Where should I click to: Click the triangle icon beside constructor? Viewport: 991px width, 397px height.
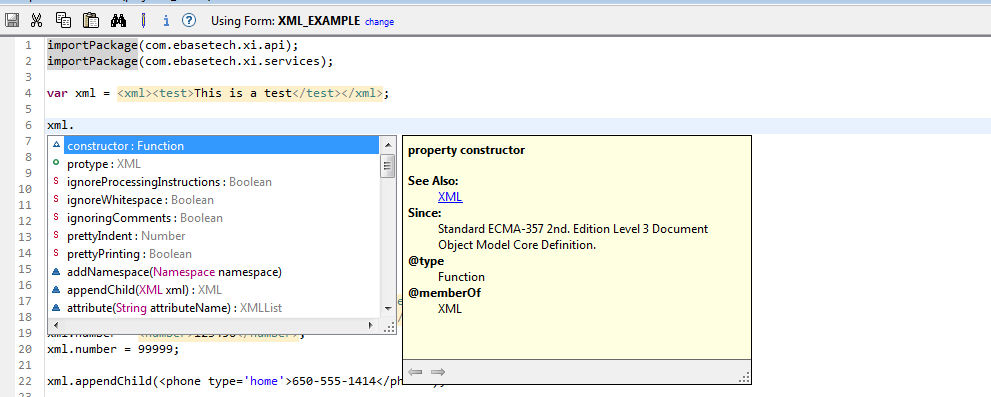click(56, 145)
